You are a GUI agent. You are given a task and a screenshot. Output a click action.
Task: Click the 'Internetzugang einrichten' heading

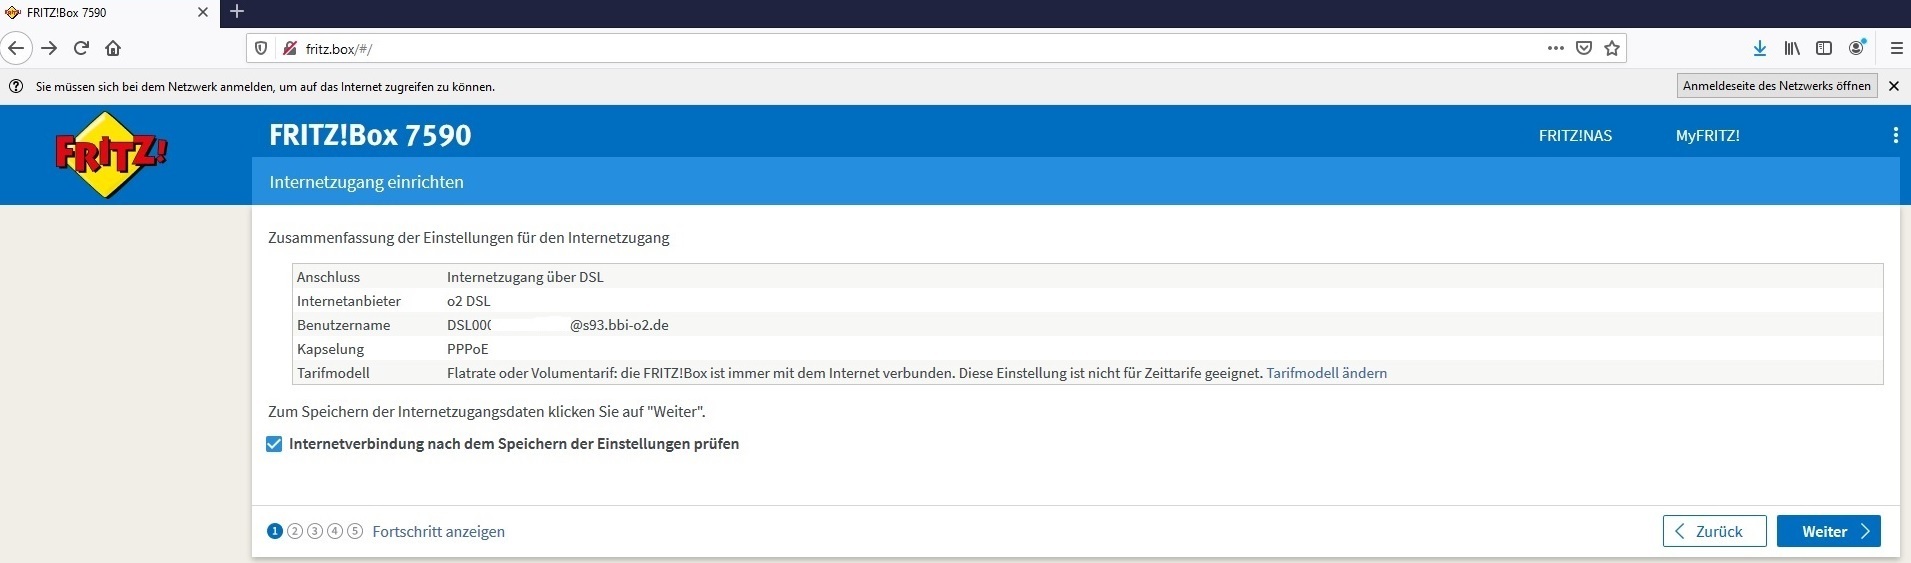[x=366, y=182]
